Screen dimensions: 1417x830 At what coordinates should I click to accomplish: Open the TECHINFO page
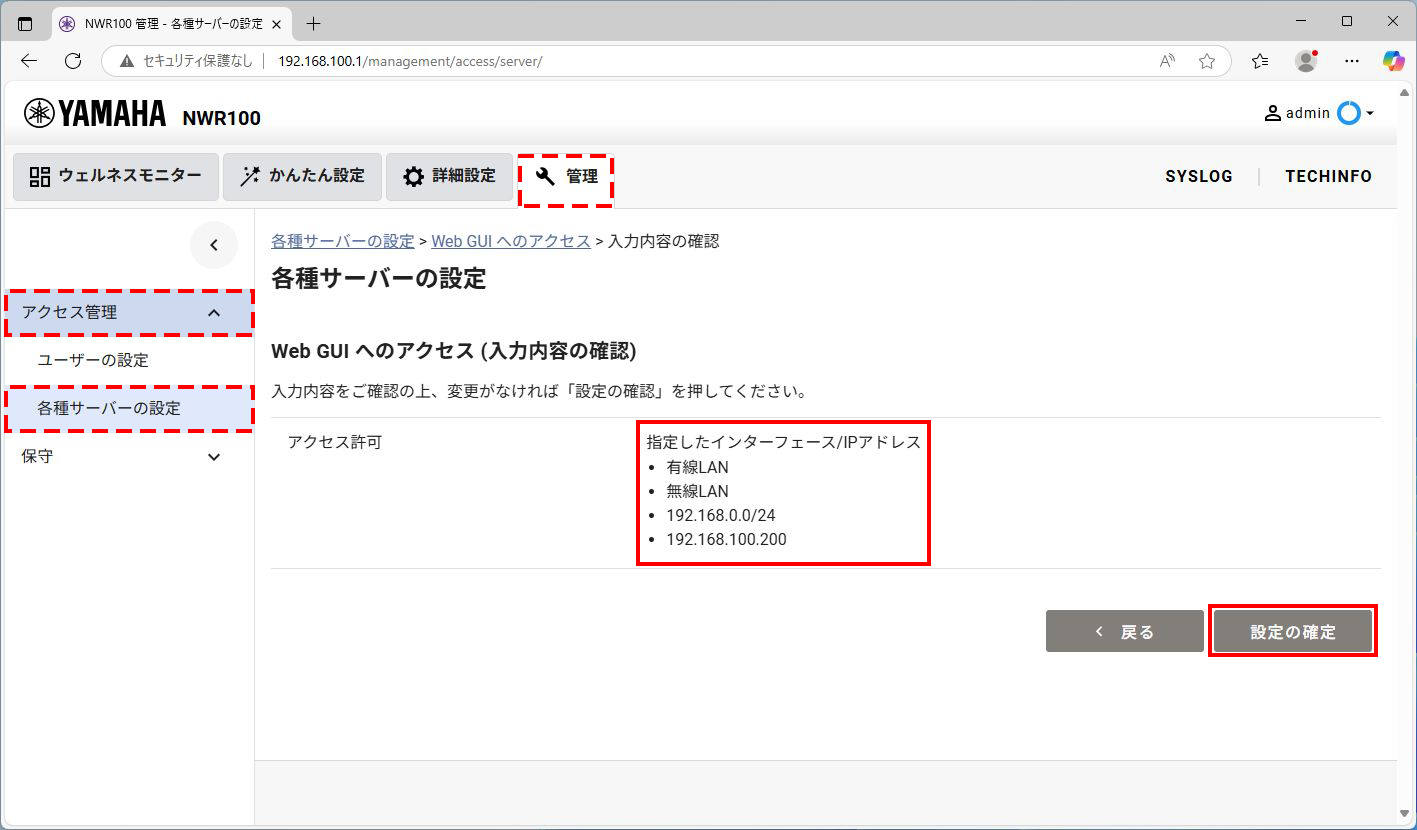(x=1328, y=176)
